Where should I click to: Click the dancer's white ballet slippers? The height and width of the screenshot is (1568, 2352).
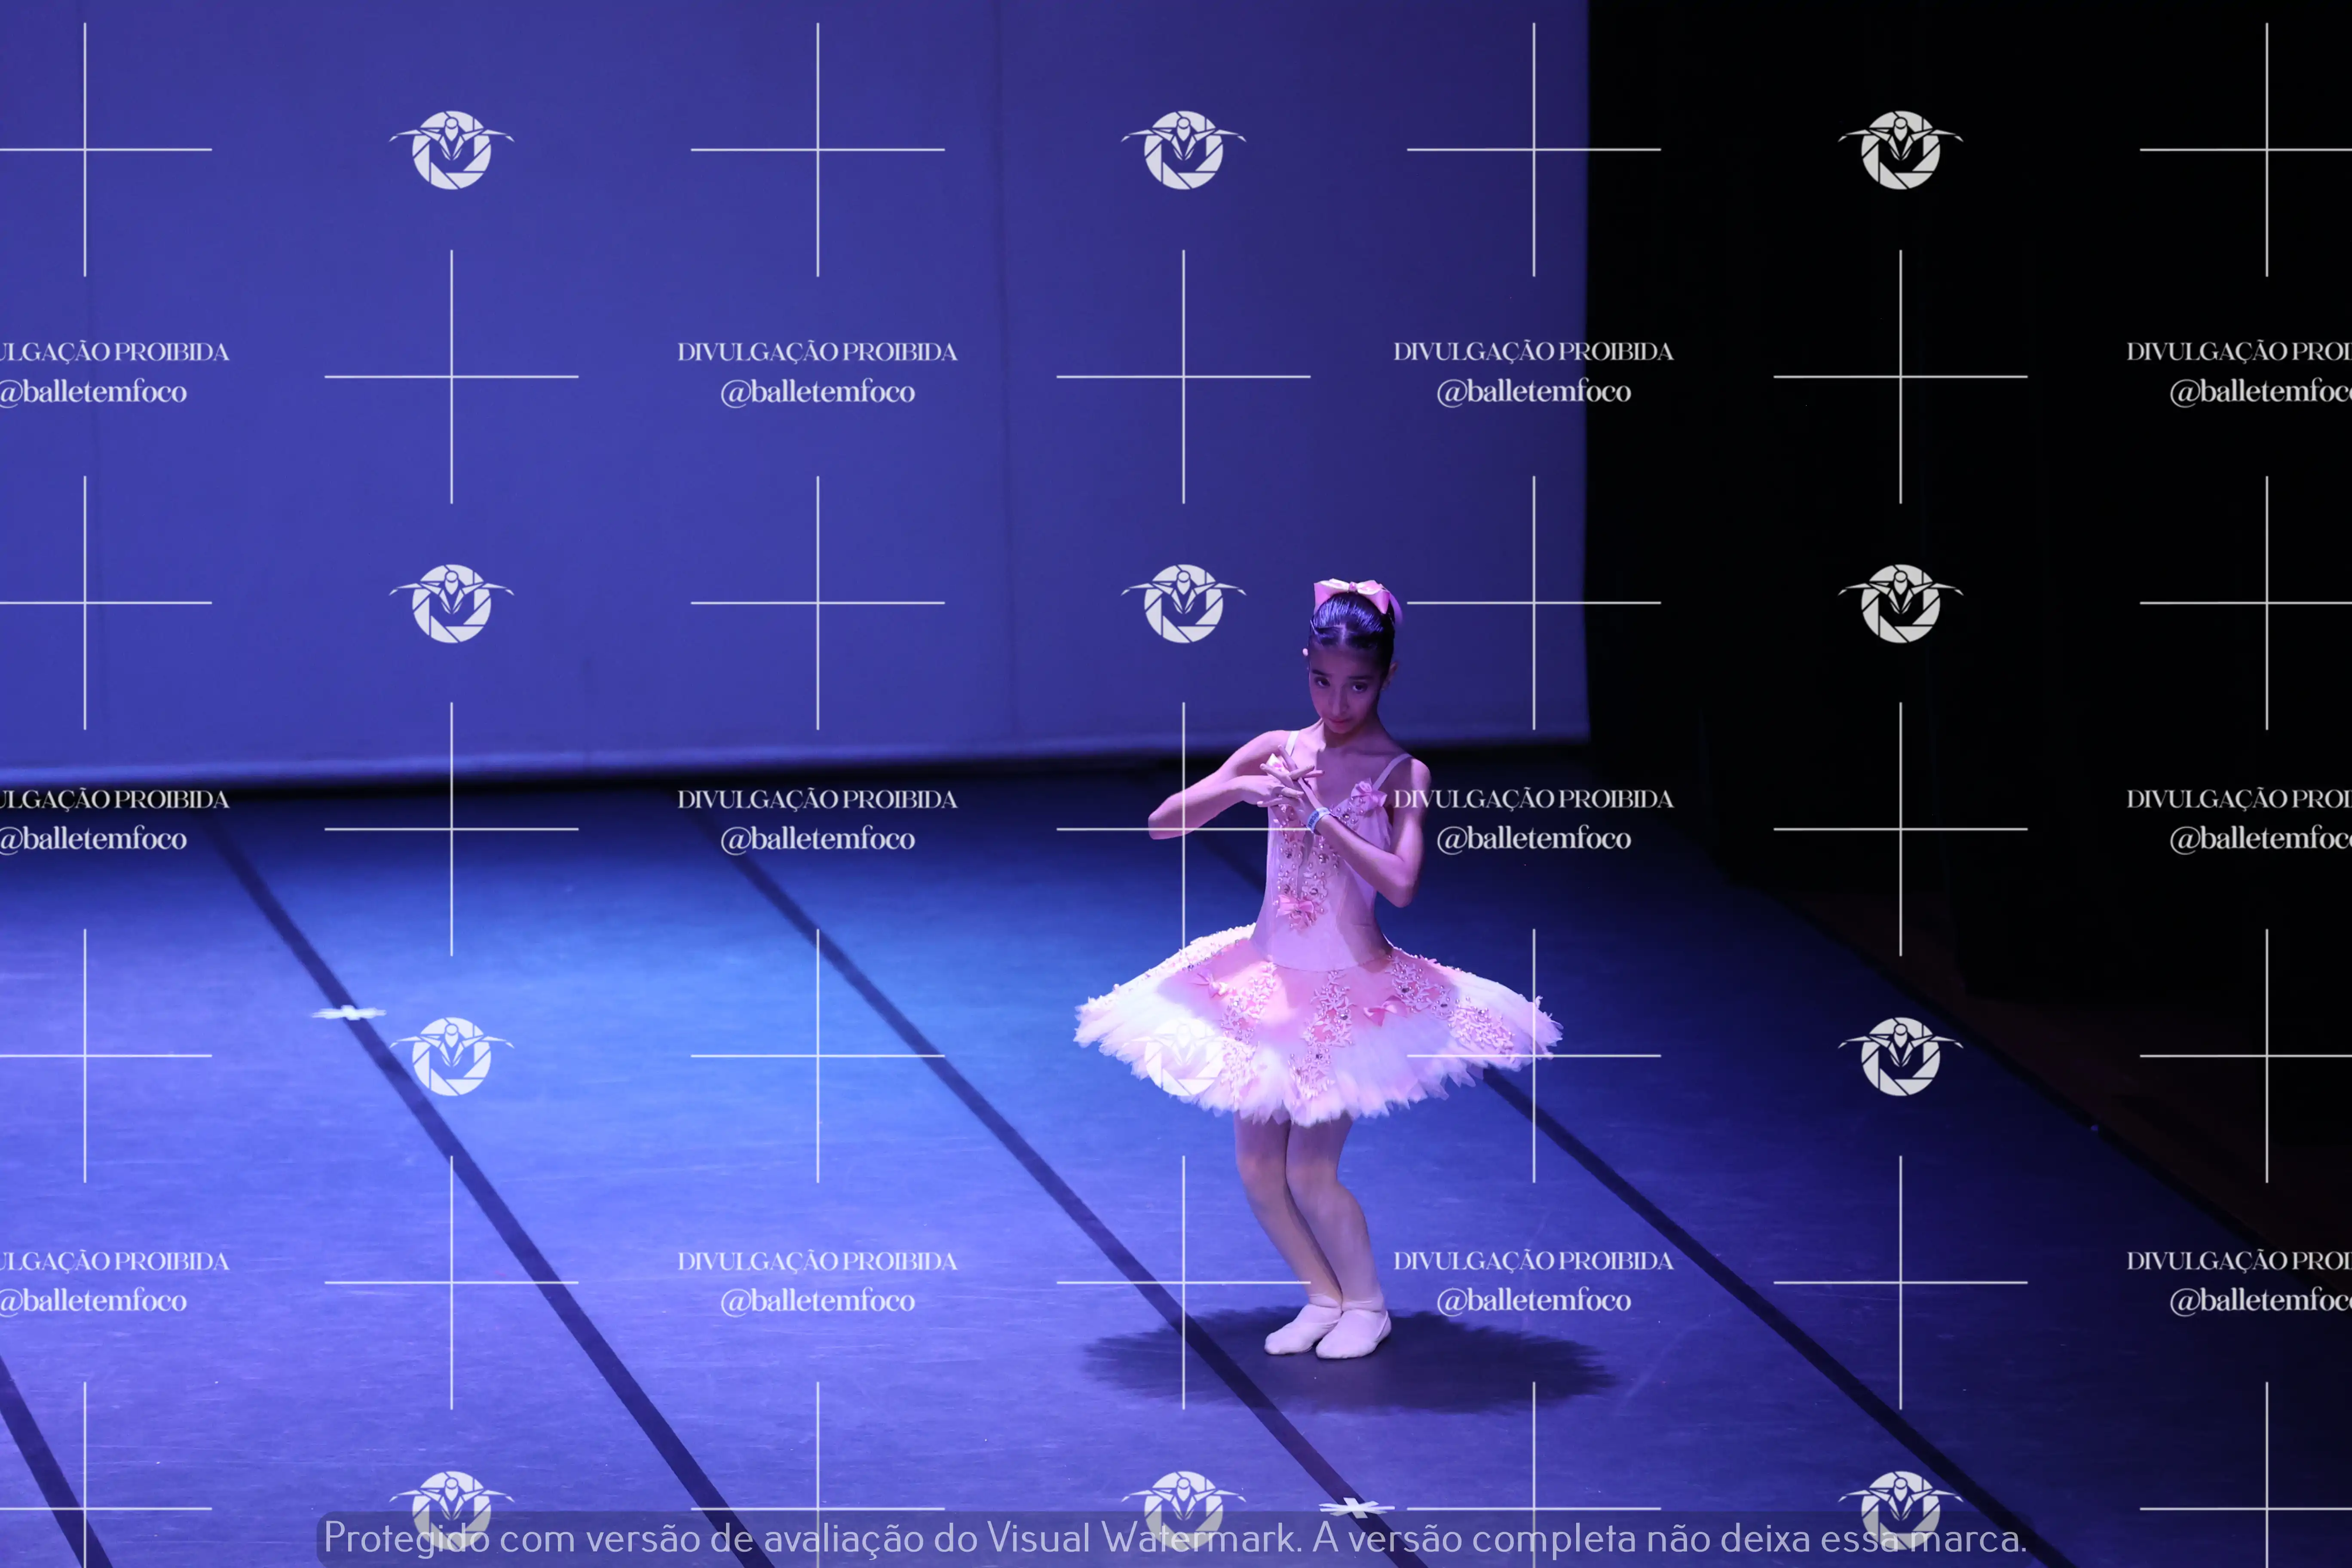[x=1327, y=1330]
